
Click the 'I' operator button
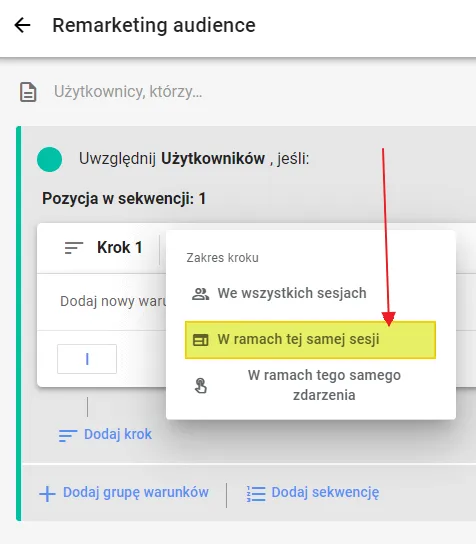(87, 359)
